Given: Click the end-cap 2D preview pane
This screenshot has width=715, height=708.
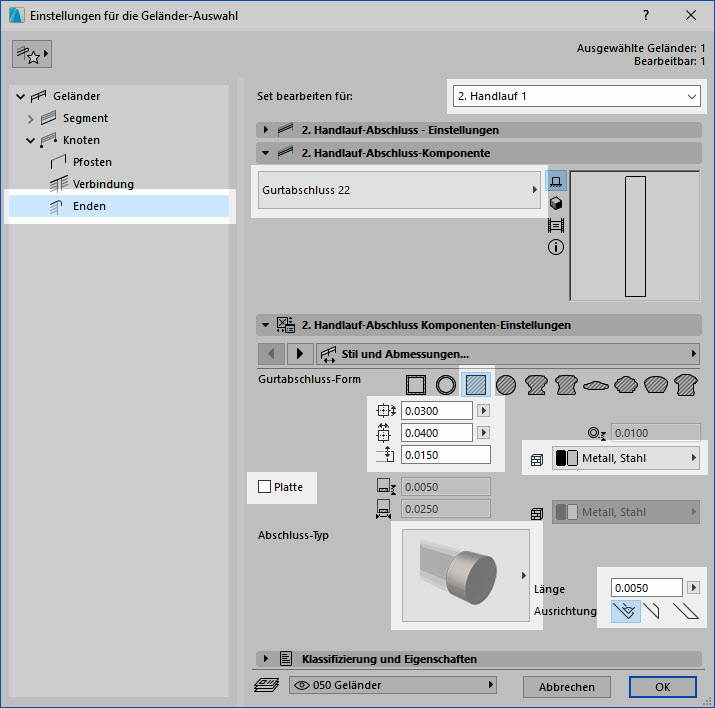Looking at the screenshot, I should [635, 236].
